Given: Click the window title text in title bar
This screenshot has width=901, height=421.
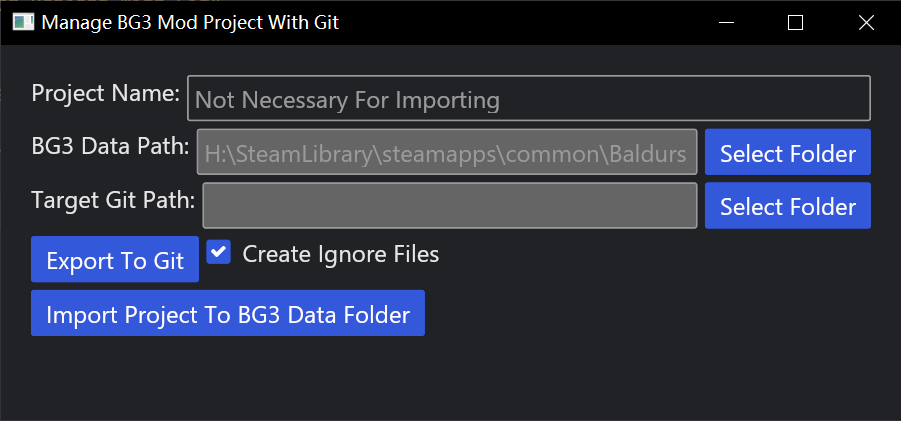Looking at the screenshot, I should 189,22.
